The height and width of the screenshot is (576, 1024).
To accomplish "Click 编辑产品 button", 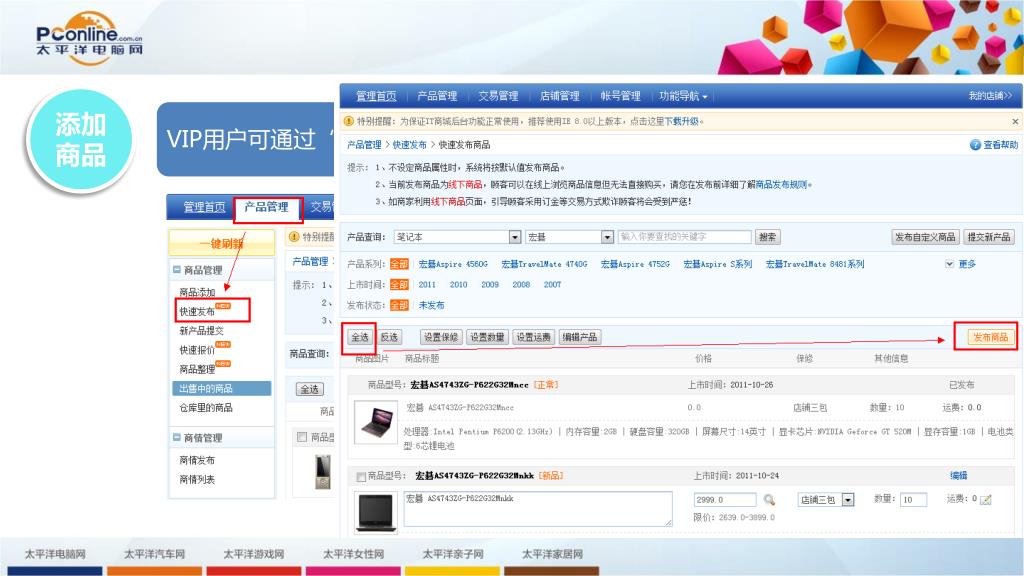I will (579, 338).
